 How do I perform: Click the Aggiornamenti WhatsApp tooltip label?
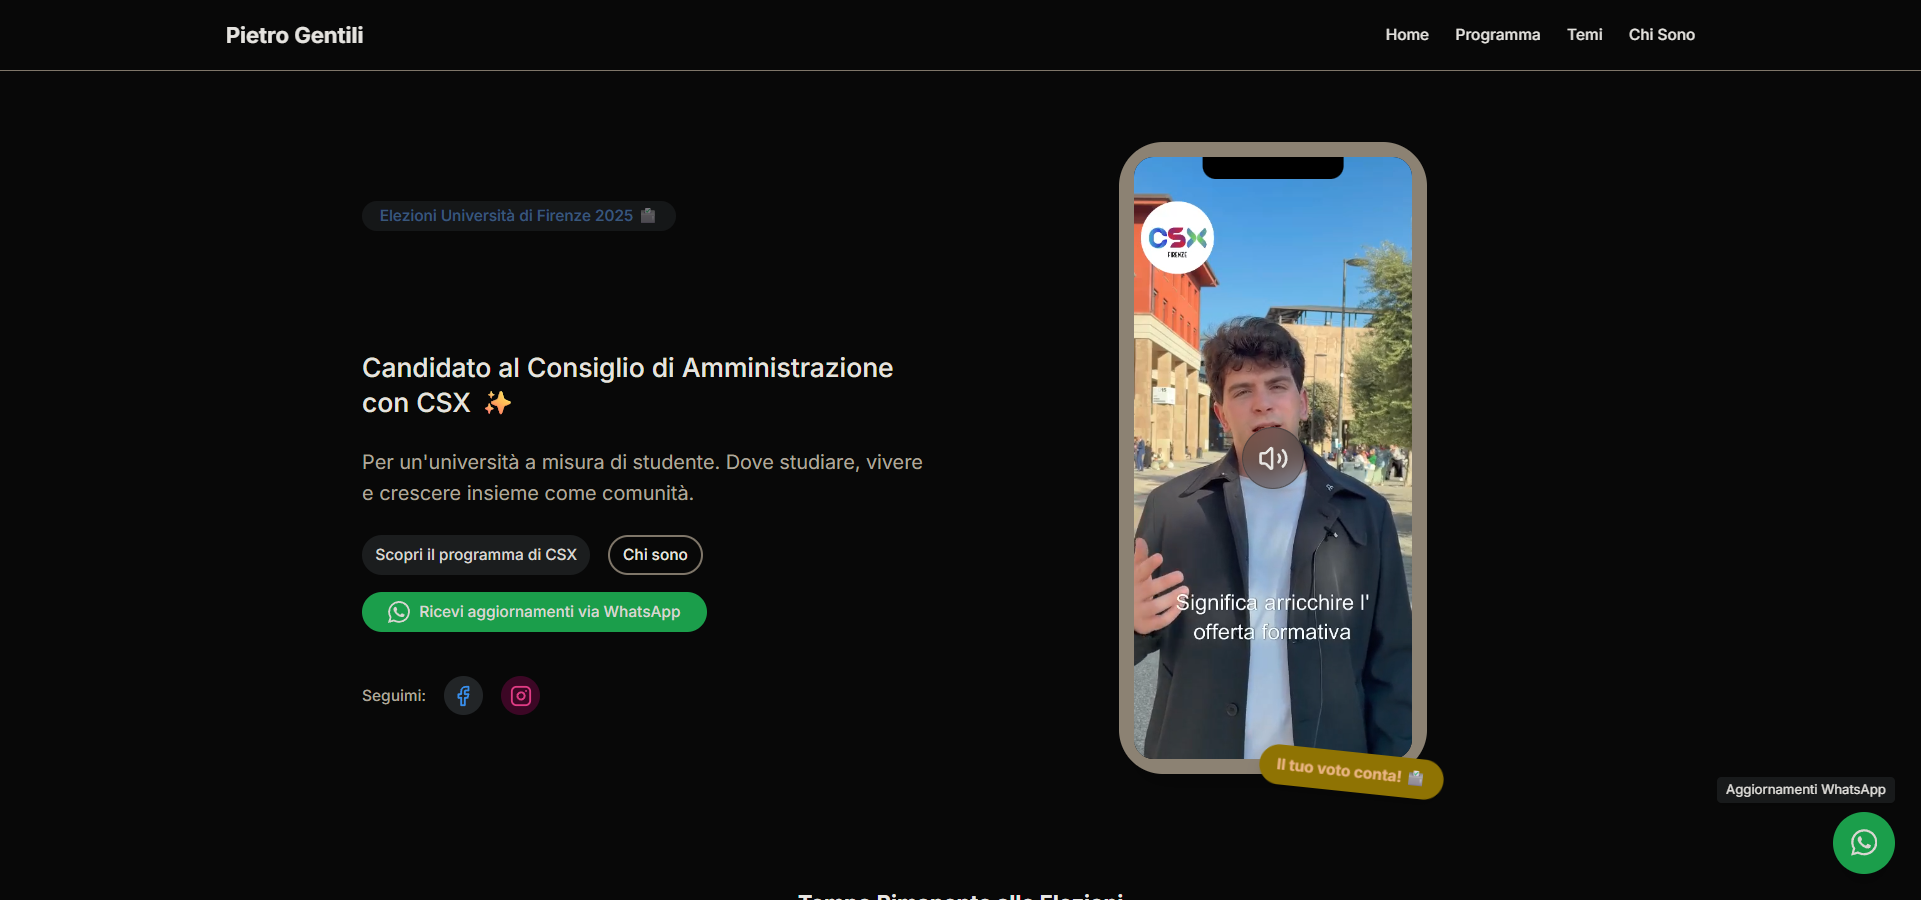[x=1805, y=790]
